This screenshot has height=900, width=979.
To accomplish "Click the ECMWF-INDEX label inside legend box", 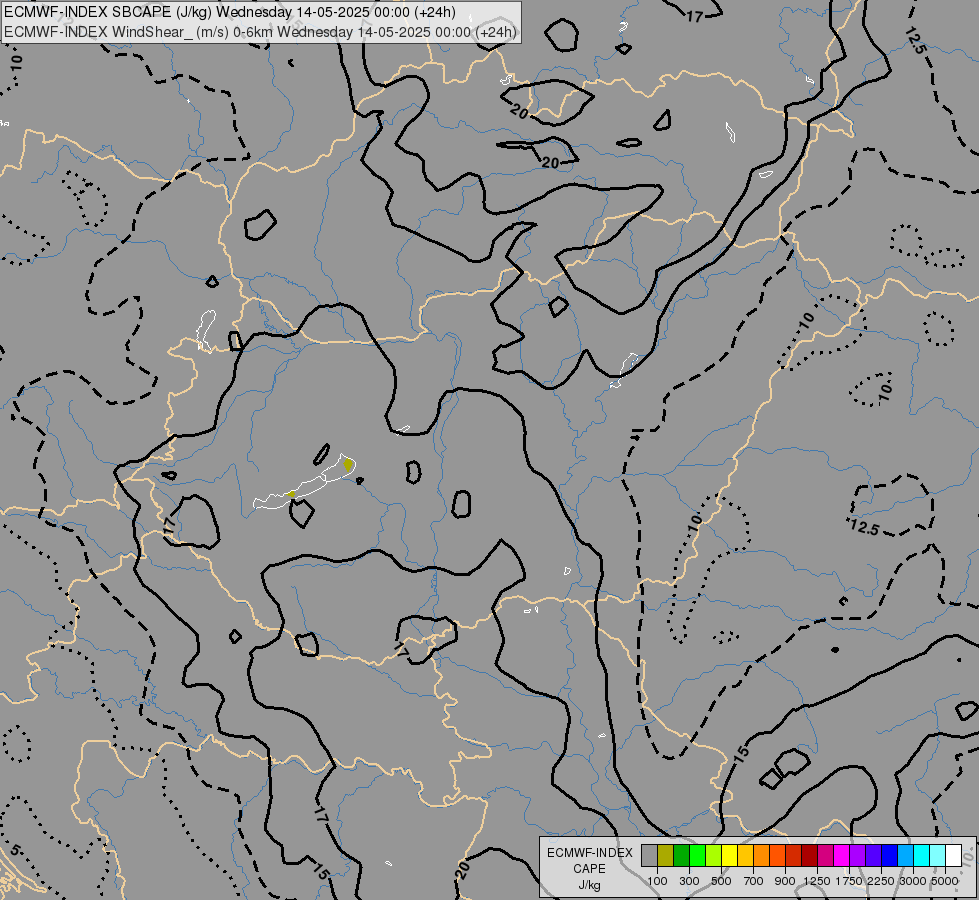I will (x=590, y=853).
